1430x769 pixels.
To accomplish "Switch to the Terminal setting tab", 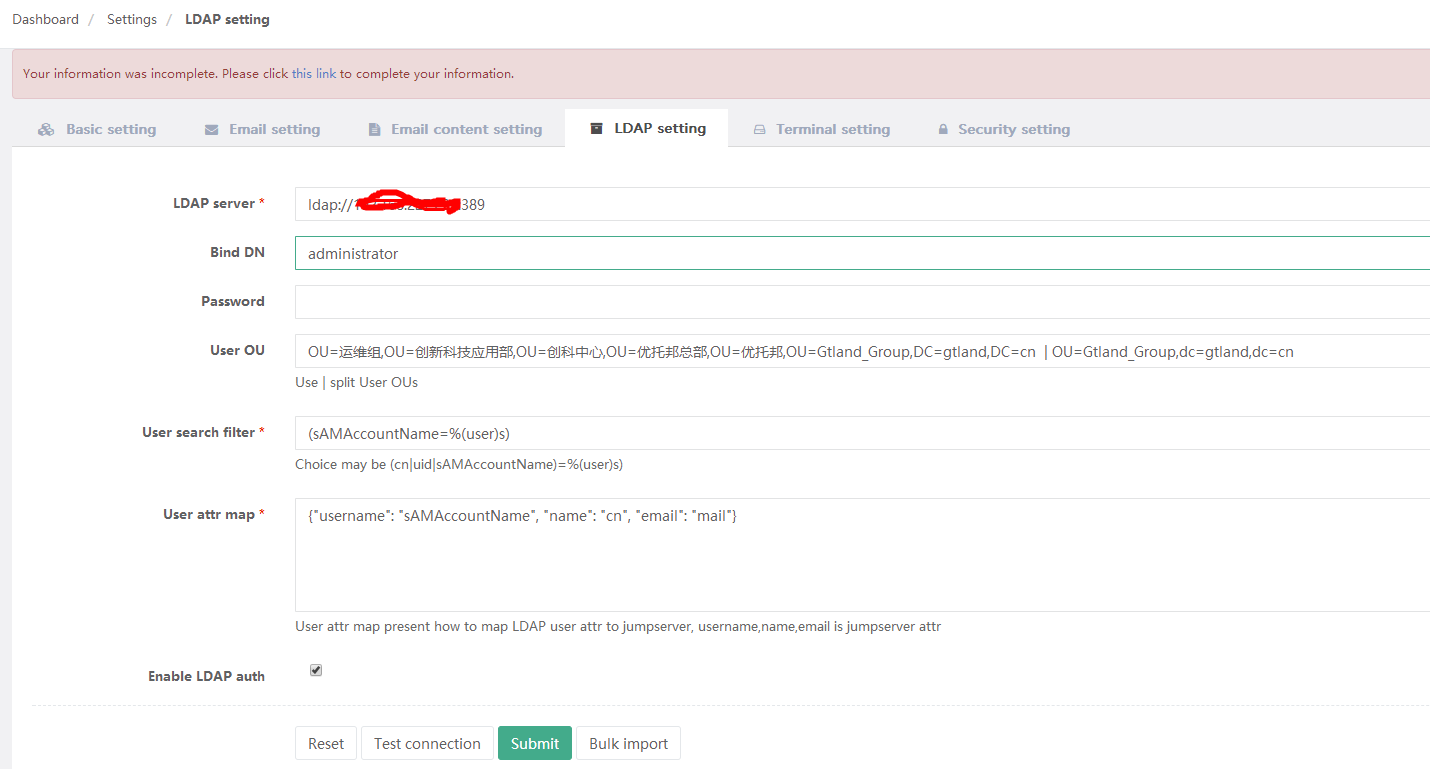I will click(832, 128).
